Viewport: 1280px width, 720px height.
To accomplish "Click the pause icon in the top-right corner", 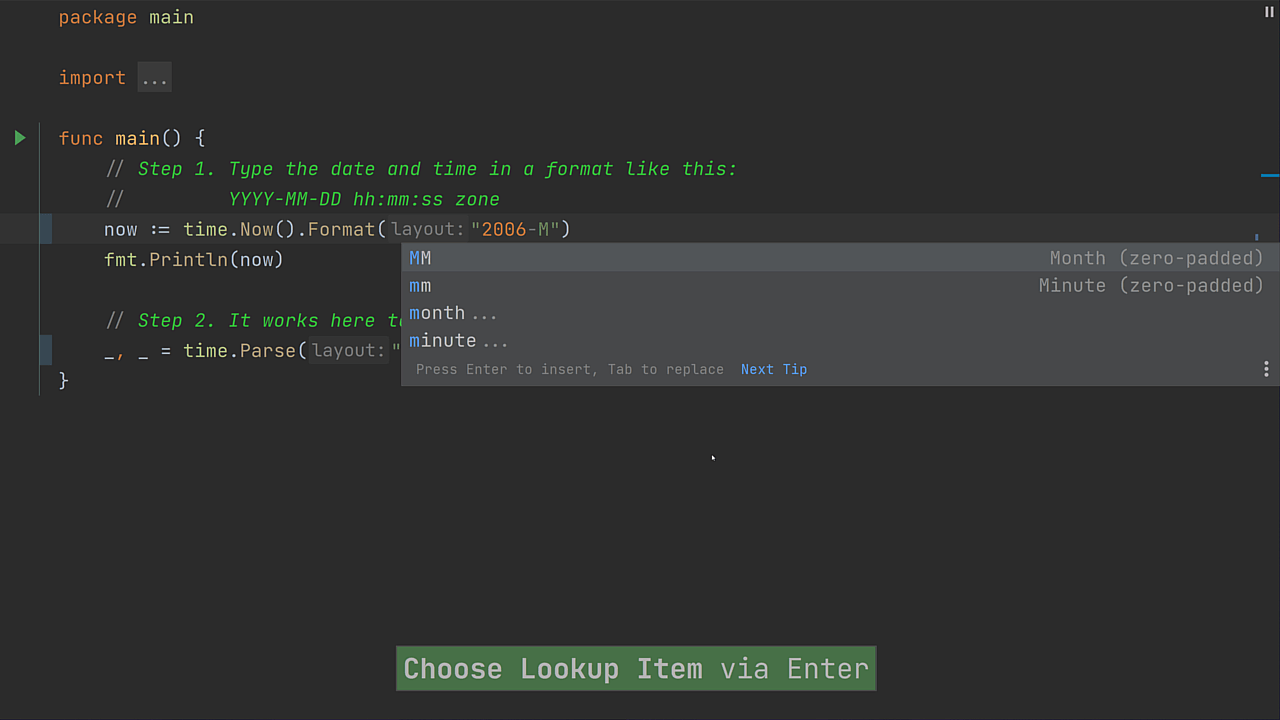I will (1267, 11).
